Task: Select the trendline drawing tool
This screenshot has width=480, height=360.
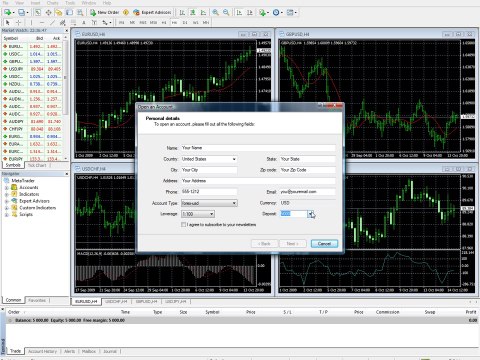Action: (x=52, y=22)
